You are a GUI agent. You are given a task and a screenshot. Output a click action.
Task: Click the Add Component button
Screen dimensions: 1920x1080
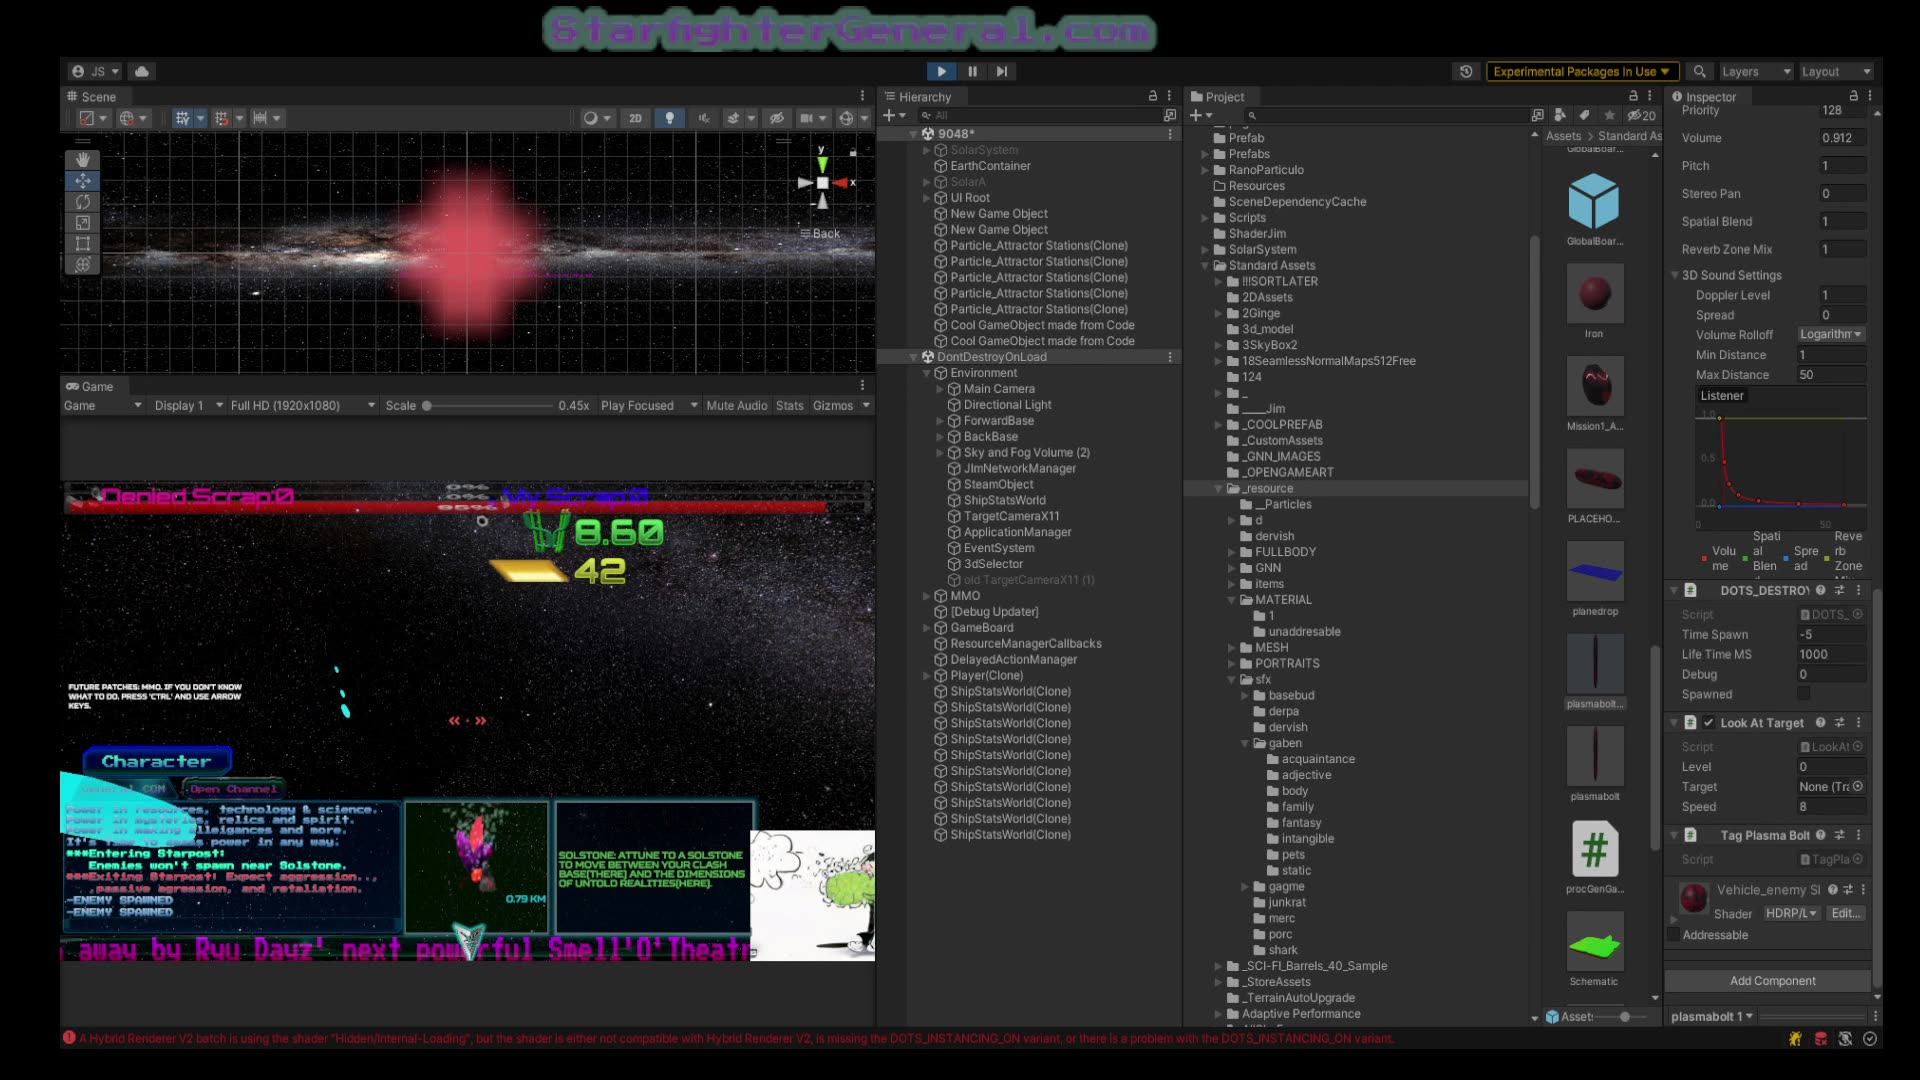click(1772, 981)
